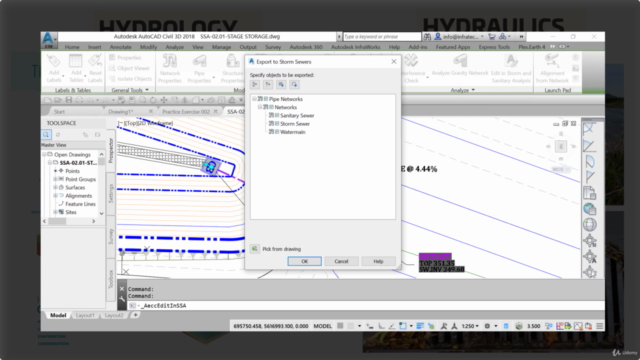Expand the Surfaces tree node
The image size is (640, 360).
[x=55, y=187]
